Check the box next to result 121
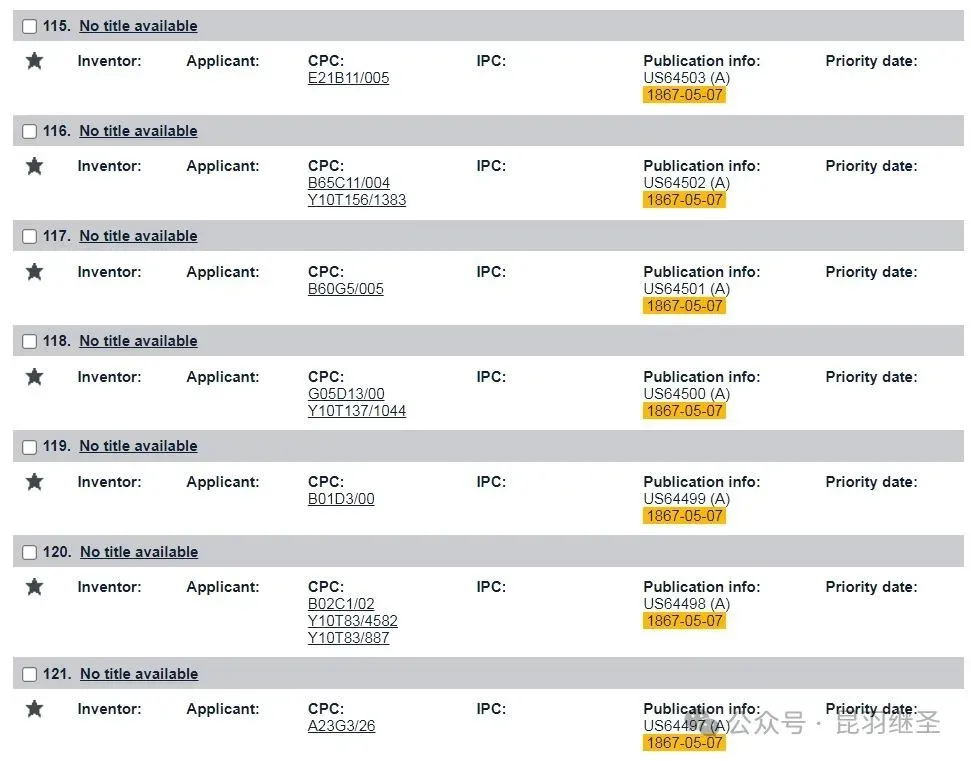 click(29, 675)
